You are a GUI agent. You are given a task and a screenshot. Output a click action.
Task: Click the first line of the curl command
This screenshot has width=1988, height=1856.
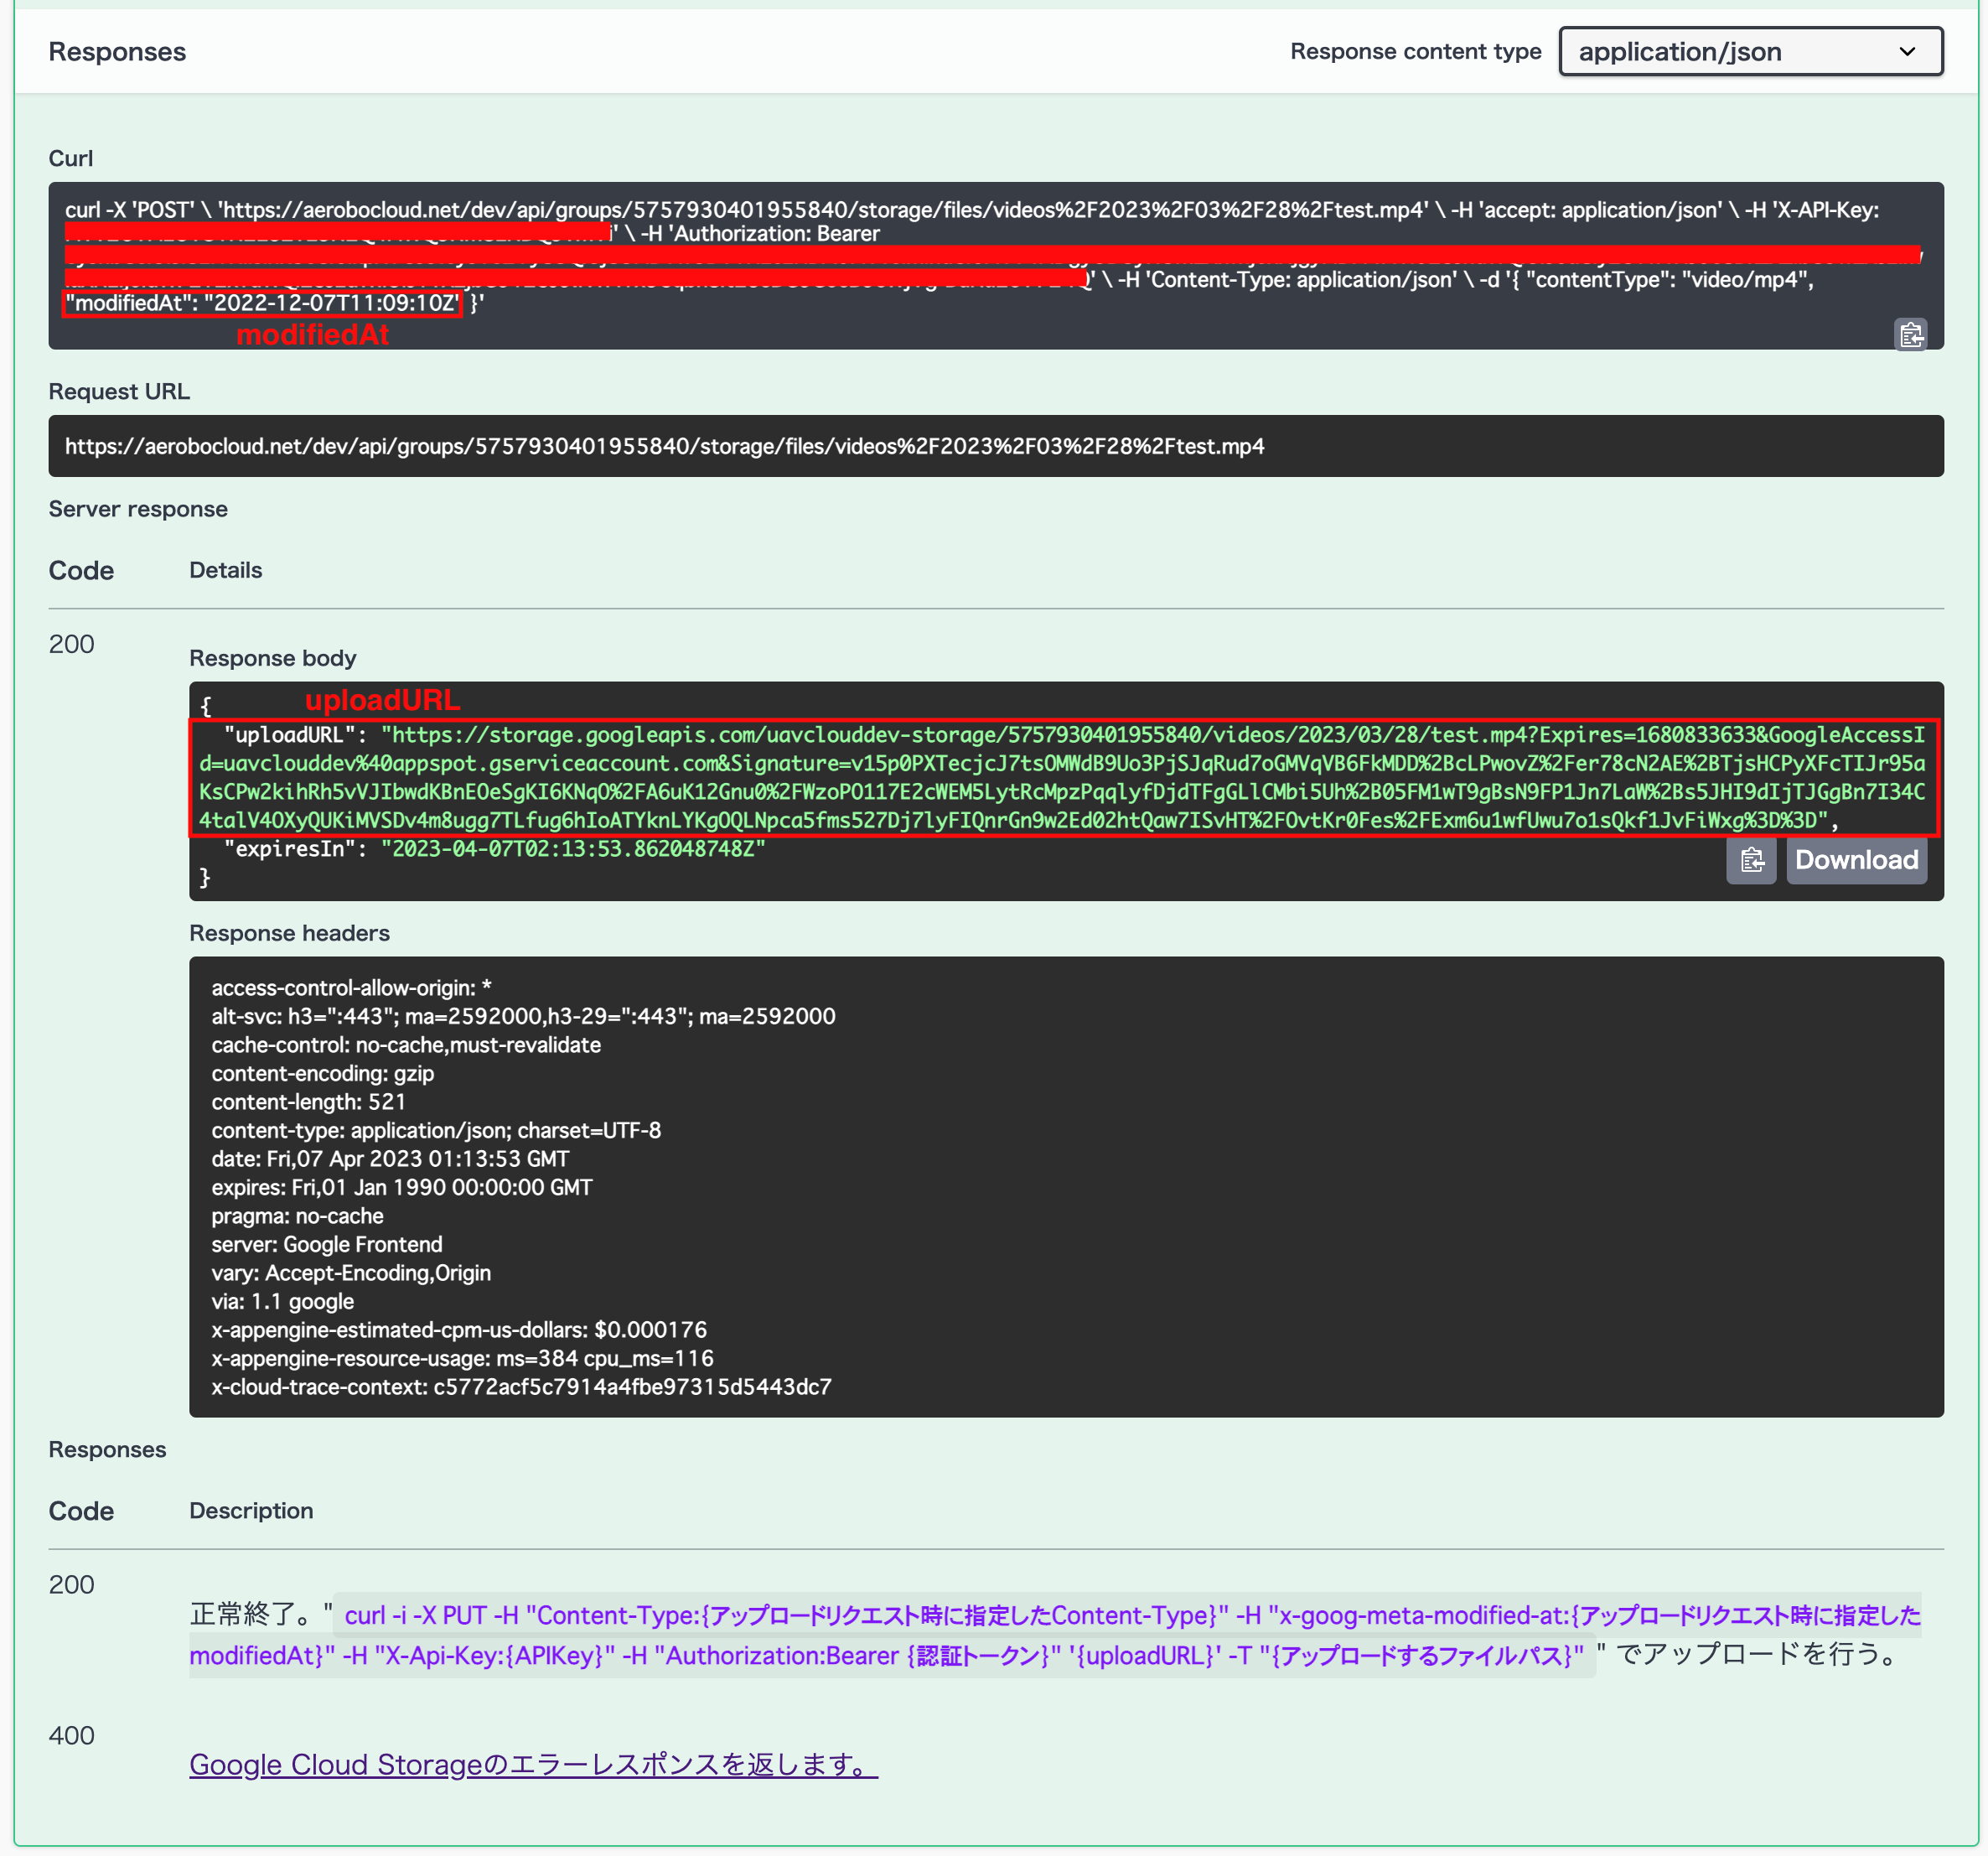970,210
